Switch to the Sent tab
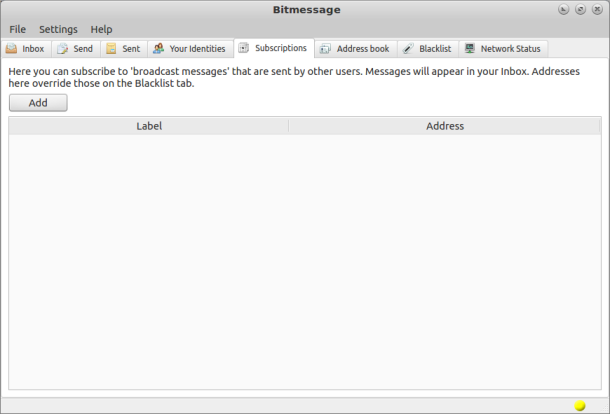 pos(124,49)
